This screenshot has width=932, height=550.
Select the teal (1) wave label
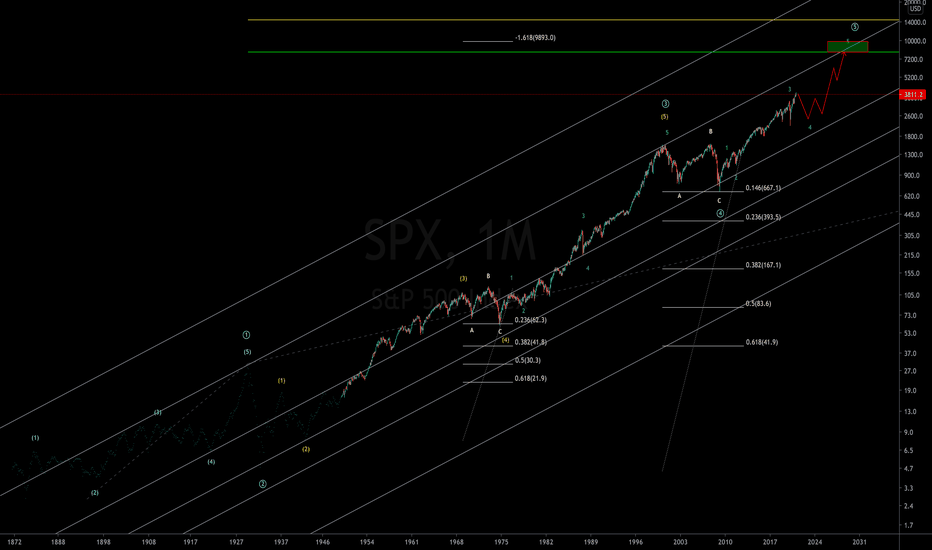(x=35, y=438)
